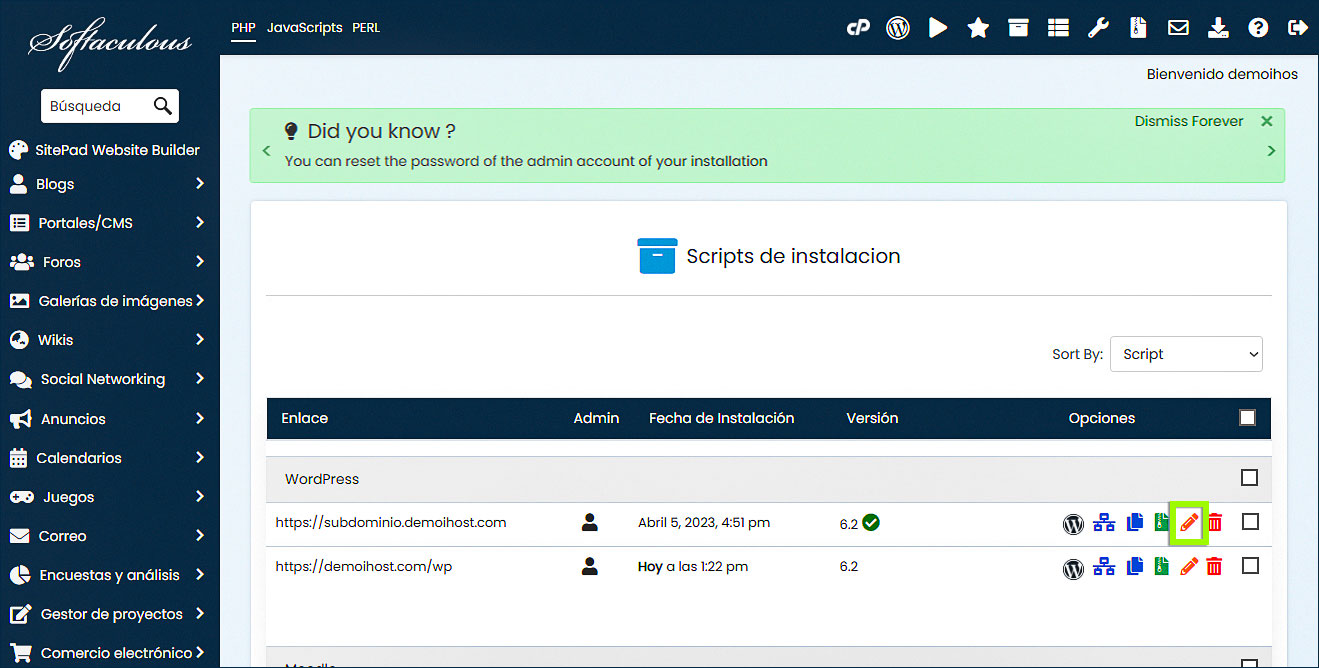
Task: Switch to the JavaScripts tab
Action: [305, 28]
